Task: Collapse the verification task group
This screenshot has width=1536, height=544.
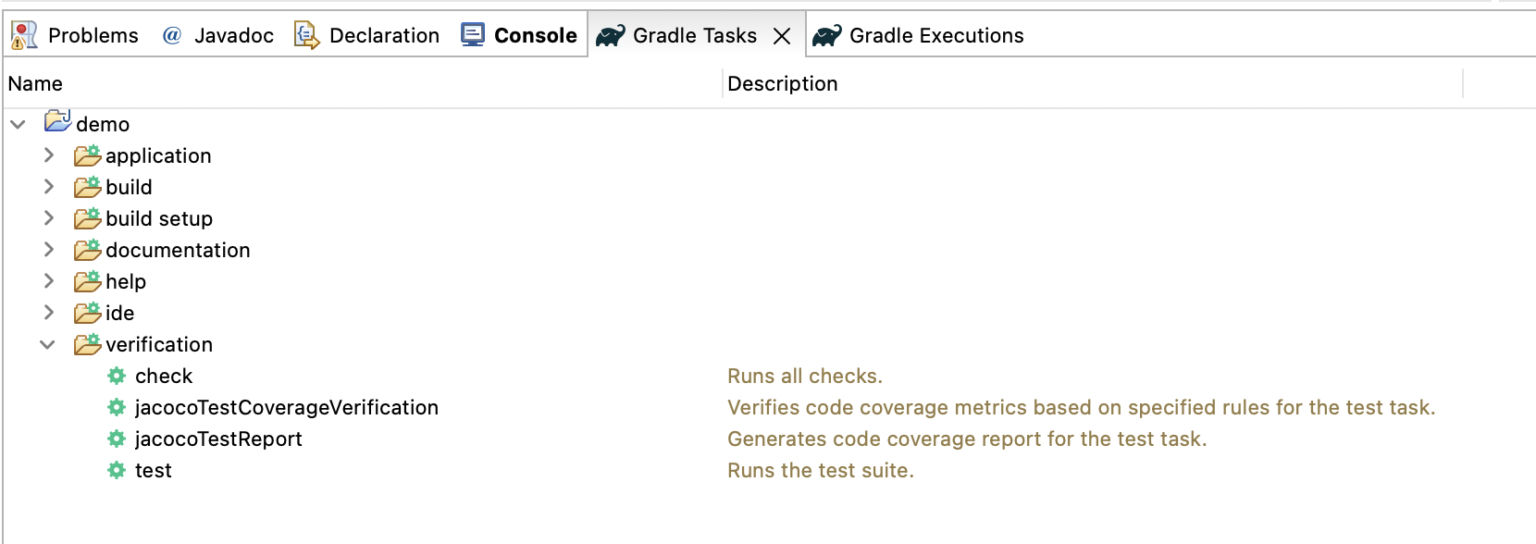Action: point(48,344)
